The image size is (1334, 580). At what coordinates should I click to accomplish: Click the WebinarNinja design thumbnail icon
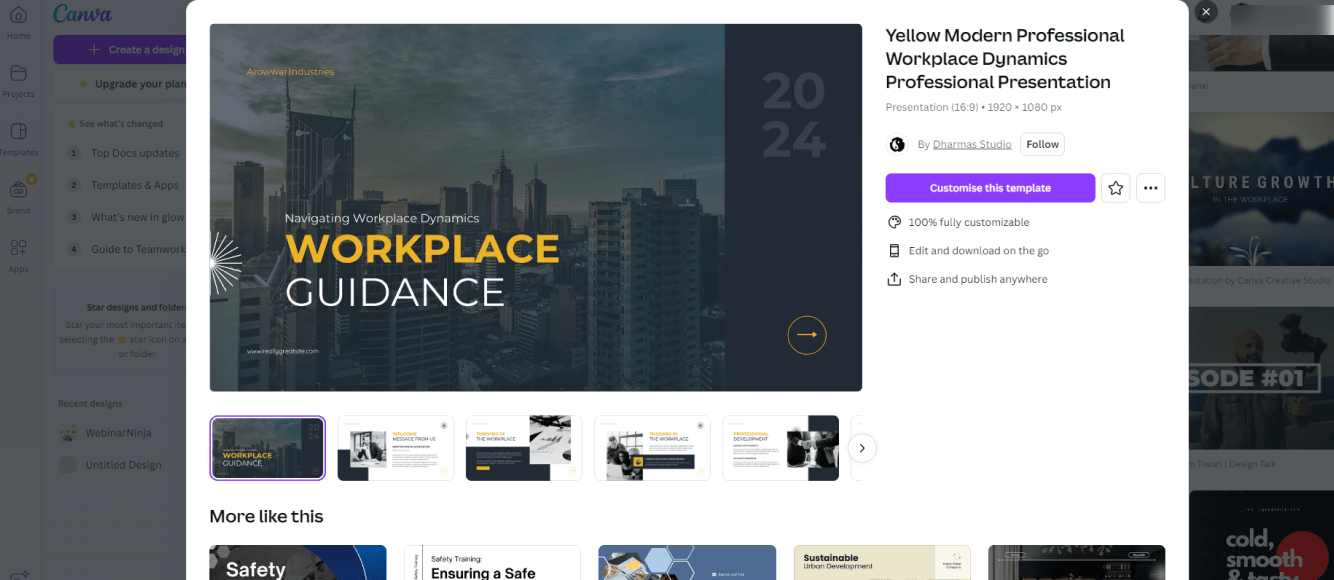click(68, 434)
